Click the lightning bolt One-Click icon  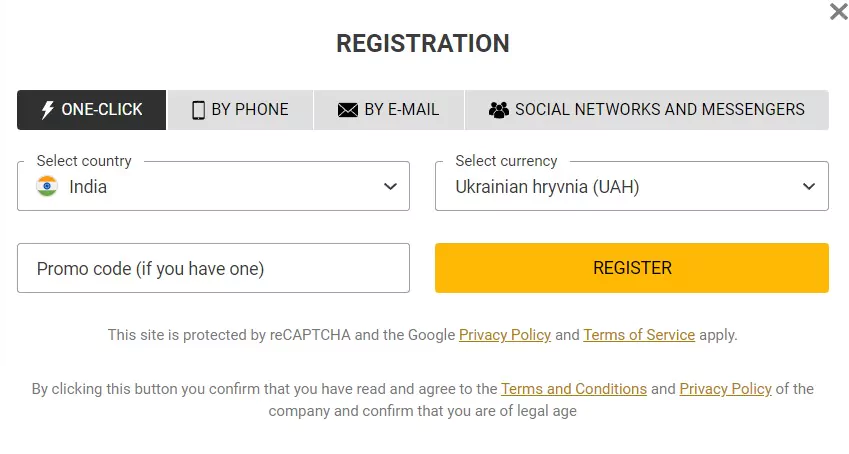click(x=48, y=110)
